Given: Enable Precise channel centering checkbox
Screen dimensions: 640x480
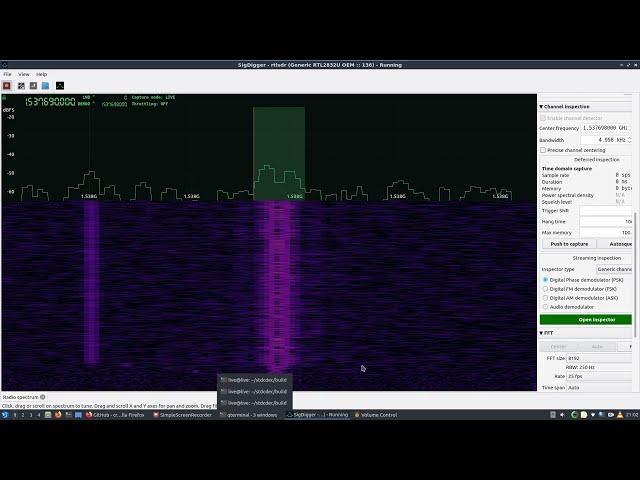Looking at the screenshot, I should click(x=543, y=150).
